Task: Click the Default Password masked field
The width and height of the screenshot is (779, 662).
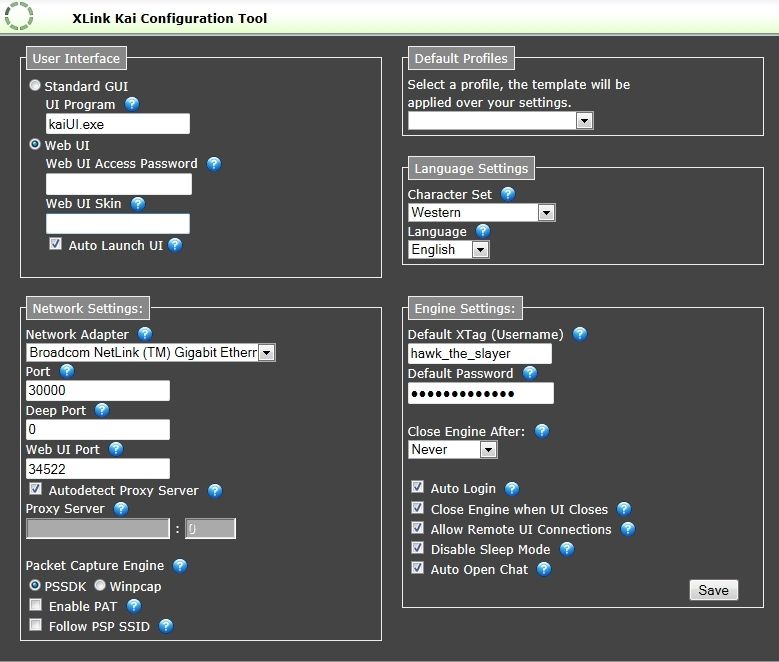Action: point(481,393)
